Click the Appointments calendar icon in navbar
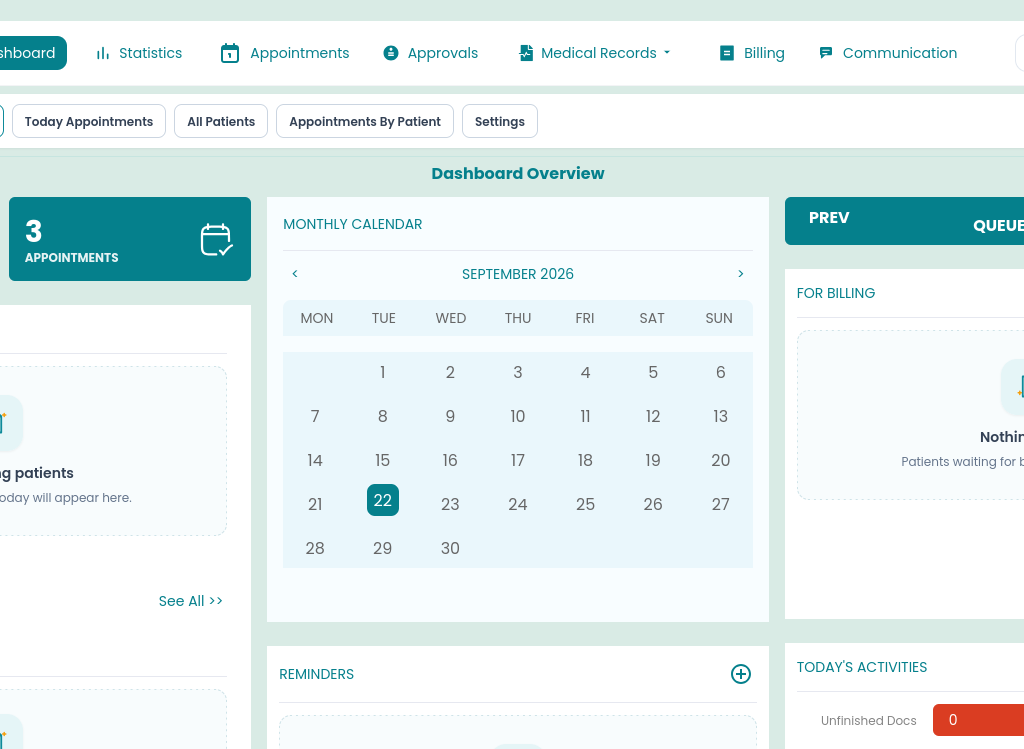This screenshot has width=1024, height=749. (230, 53)
